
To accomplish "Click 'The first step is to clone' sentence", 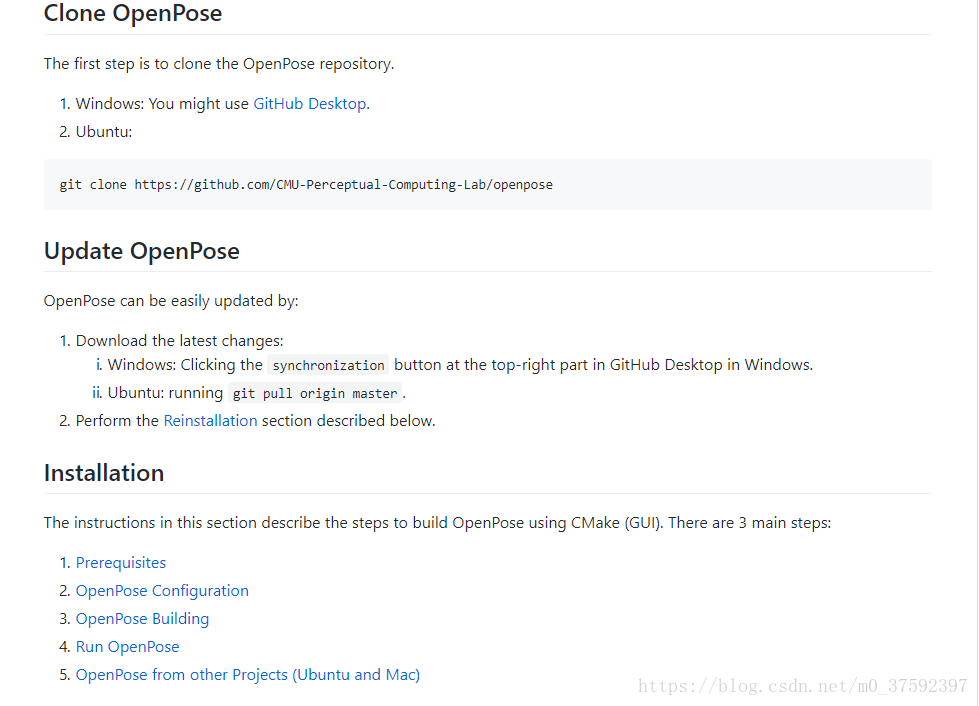I will click(x=219, y=64).
